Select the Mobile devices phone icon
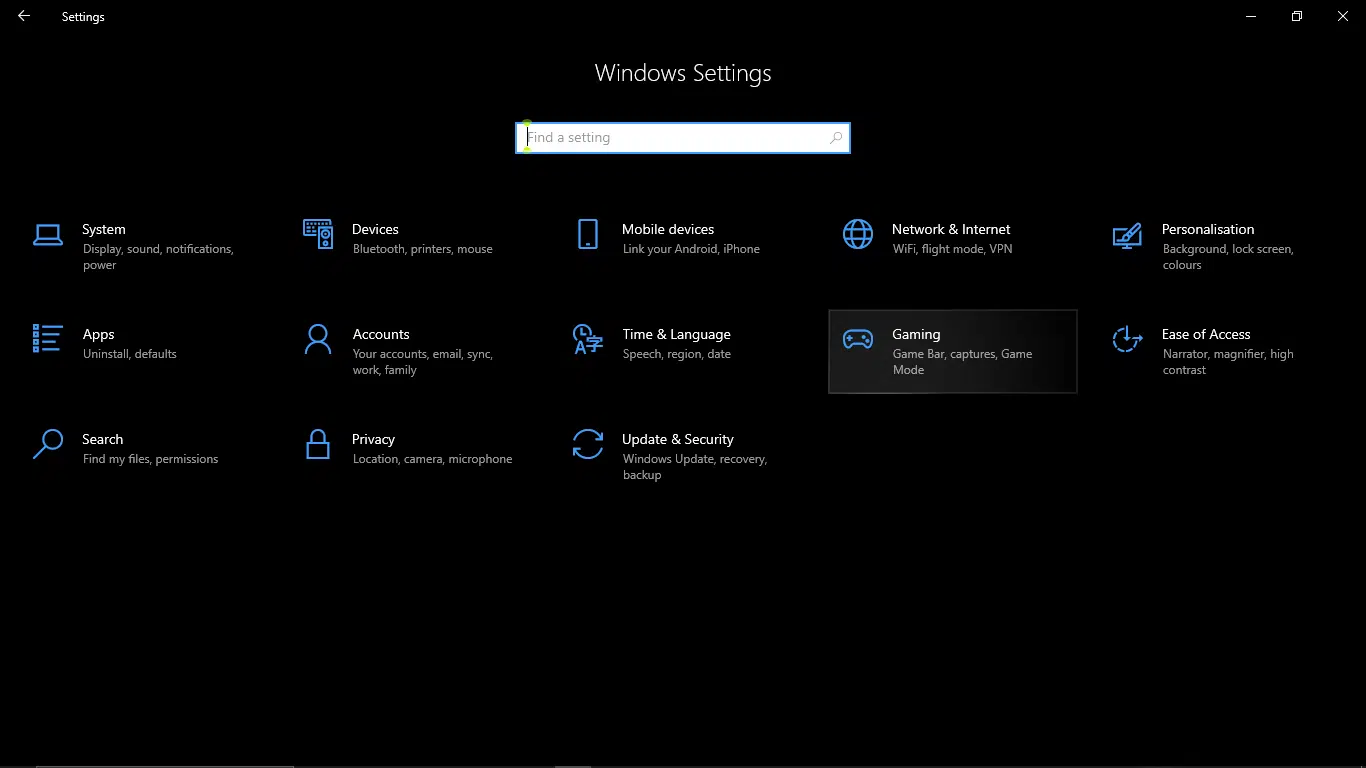The height and width of the screenshot is (768, 1366). (588, 234)
